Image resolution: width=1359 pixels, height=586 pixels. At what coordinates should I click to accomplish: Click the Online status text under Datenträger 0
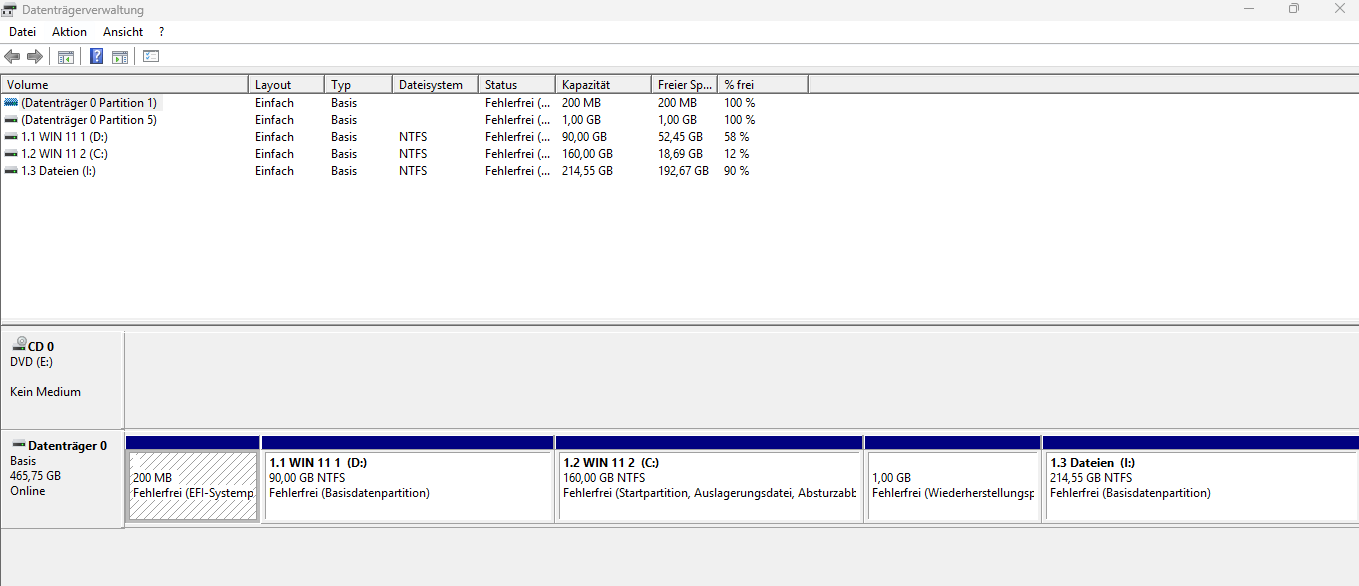coord(27,491)
